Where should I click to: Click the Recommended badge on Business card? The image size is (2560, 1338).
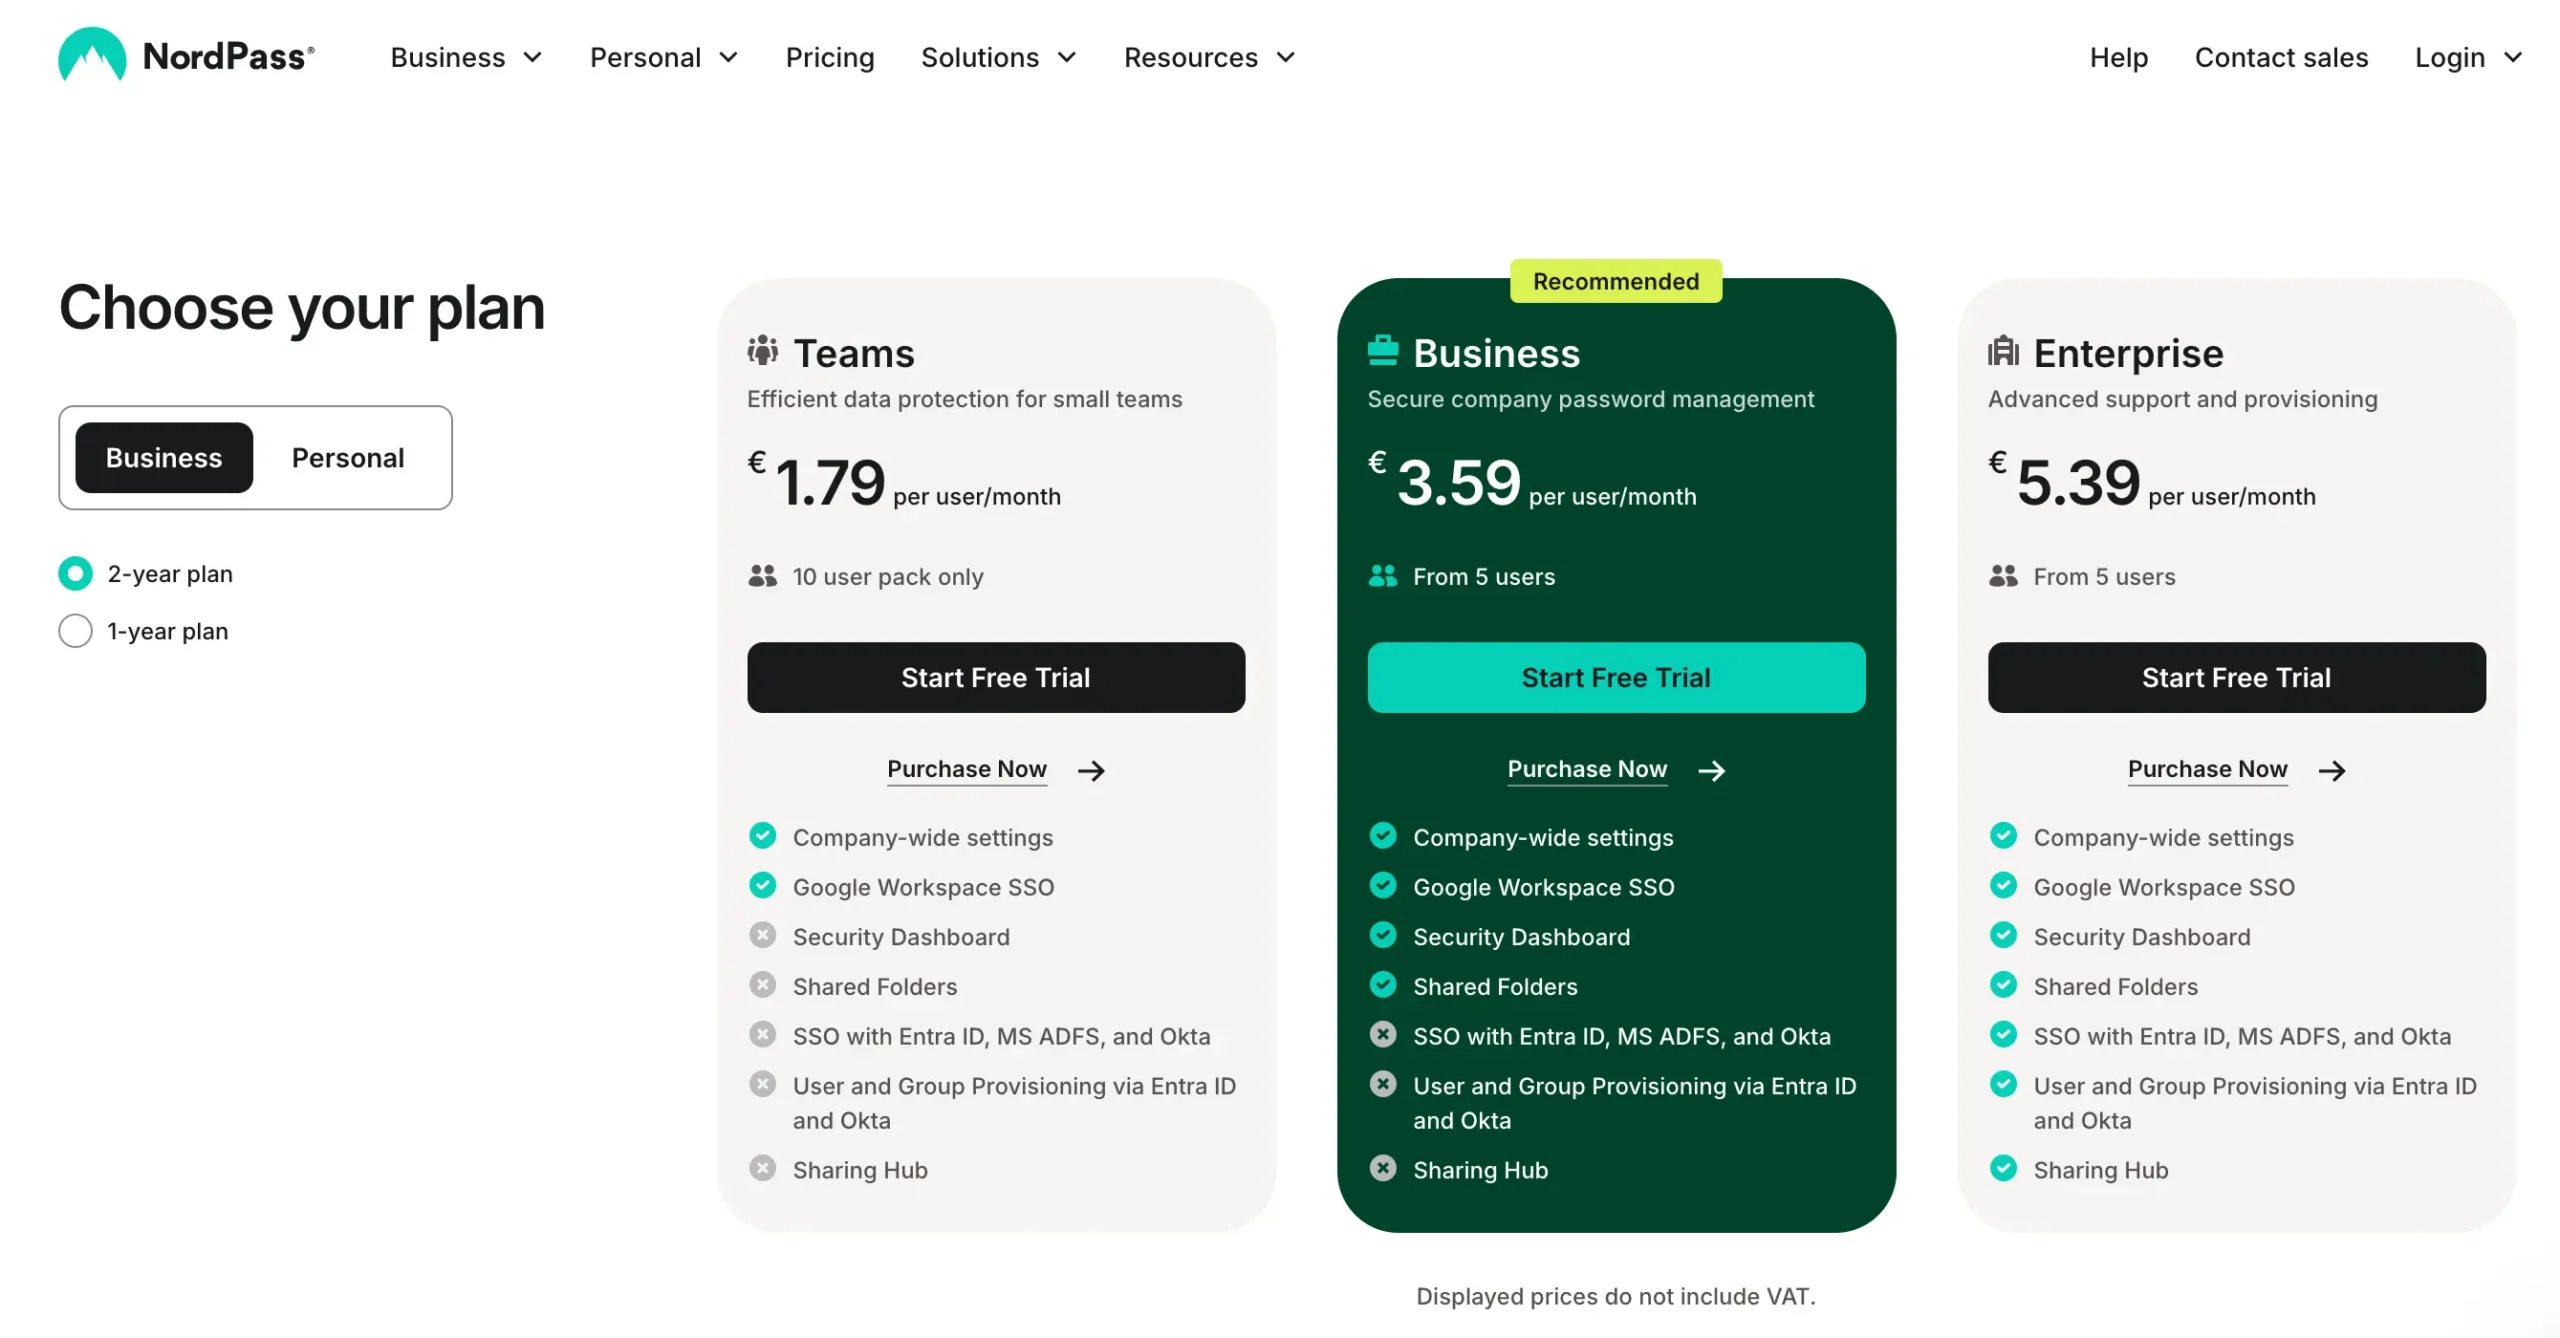point(1616,281)
